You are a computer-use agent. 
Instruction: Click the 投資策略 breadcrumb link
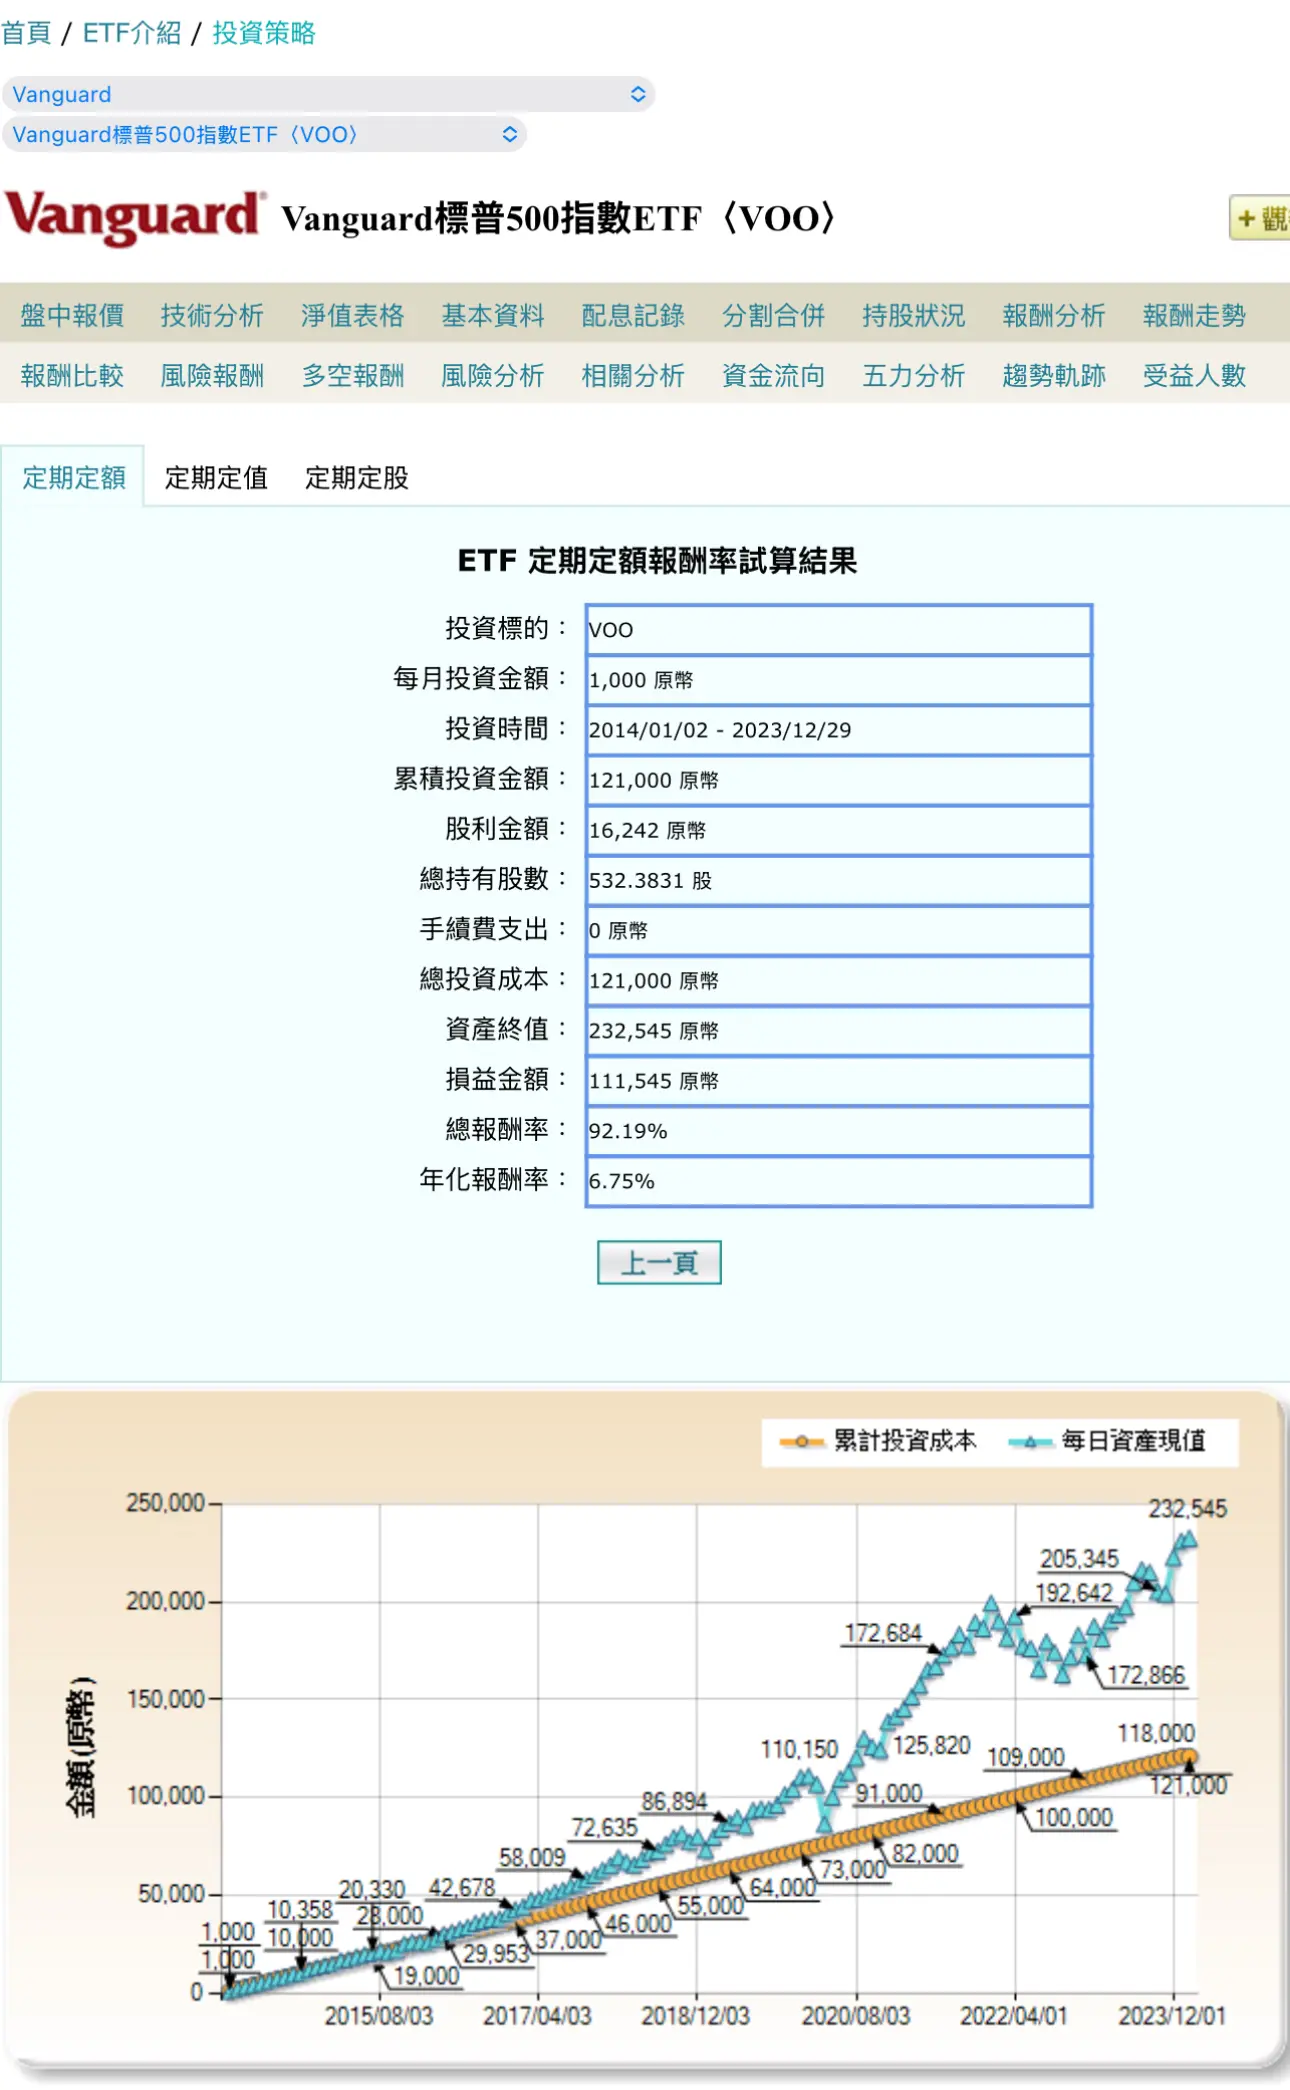click(x=264, y=33)
